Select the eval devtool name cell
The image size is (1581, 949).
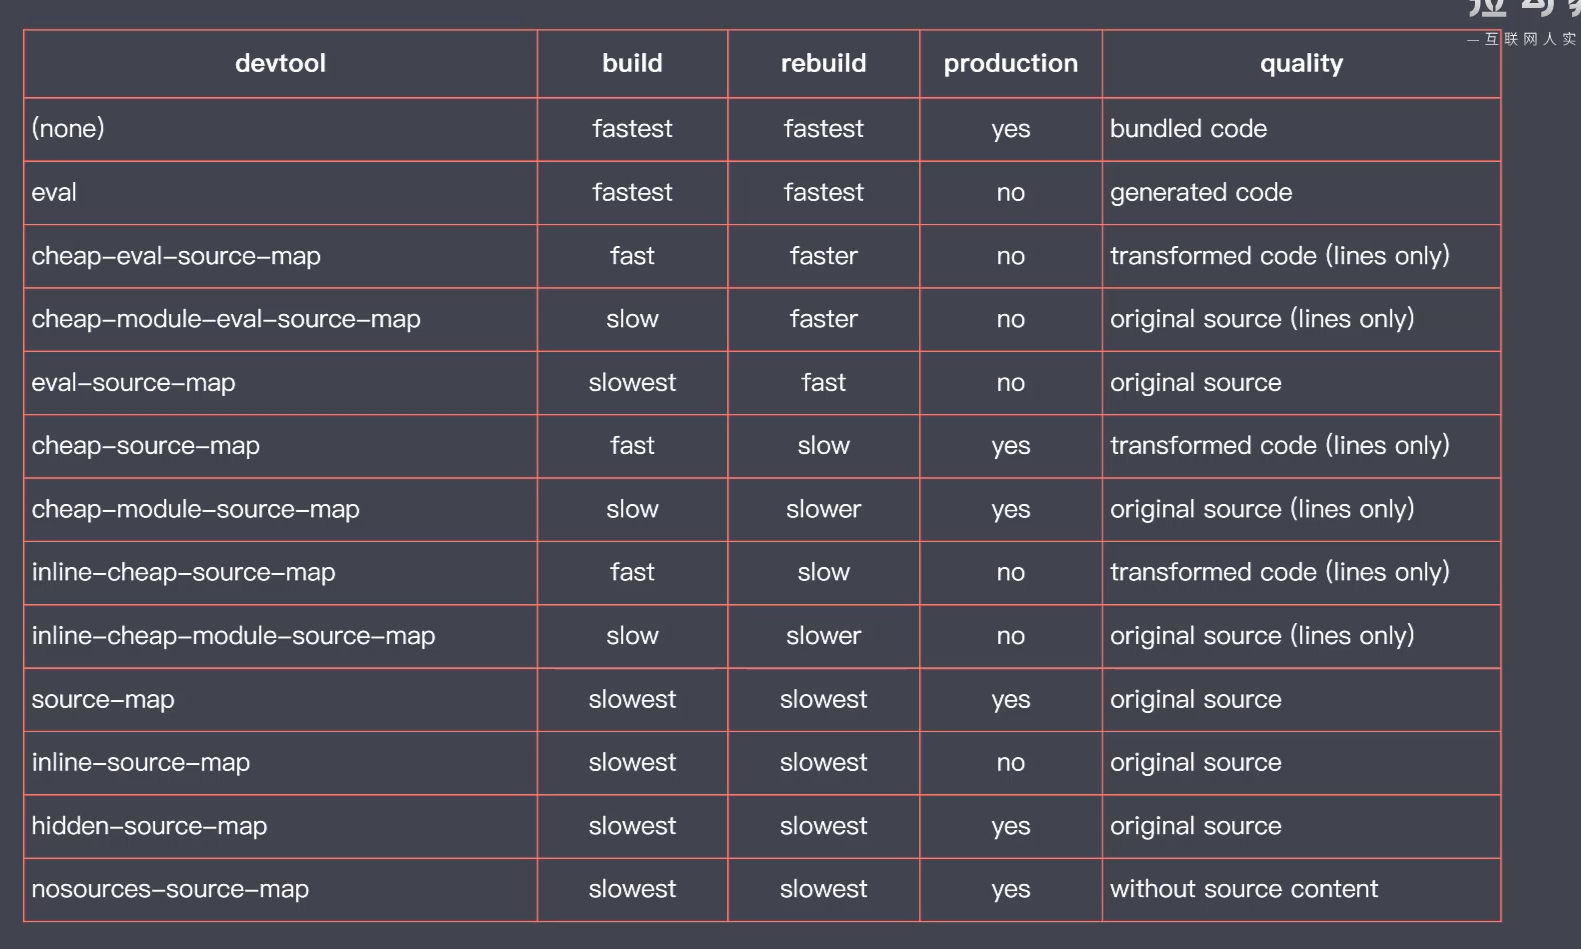pyautogui.click(x=54, y=192)
